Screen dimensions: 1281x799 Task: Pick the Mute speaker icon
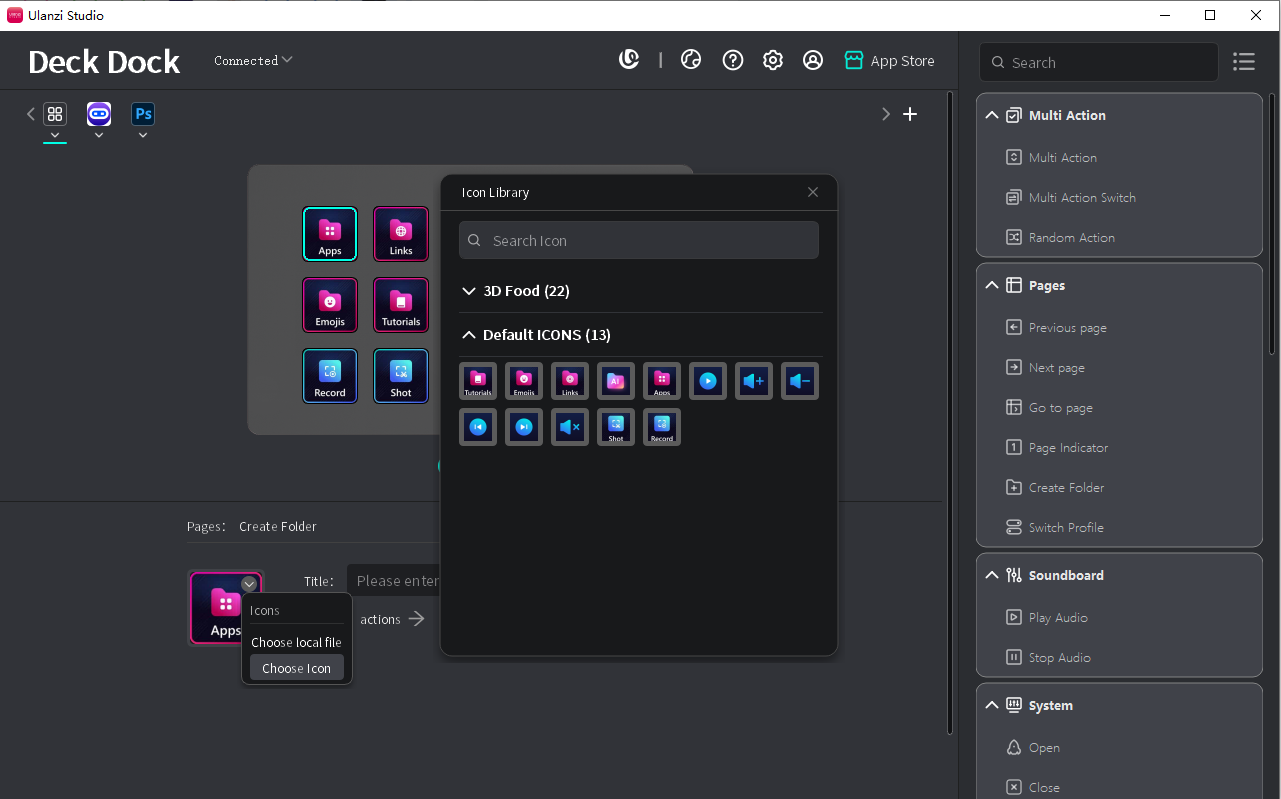click(x=570, y=427)
